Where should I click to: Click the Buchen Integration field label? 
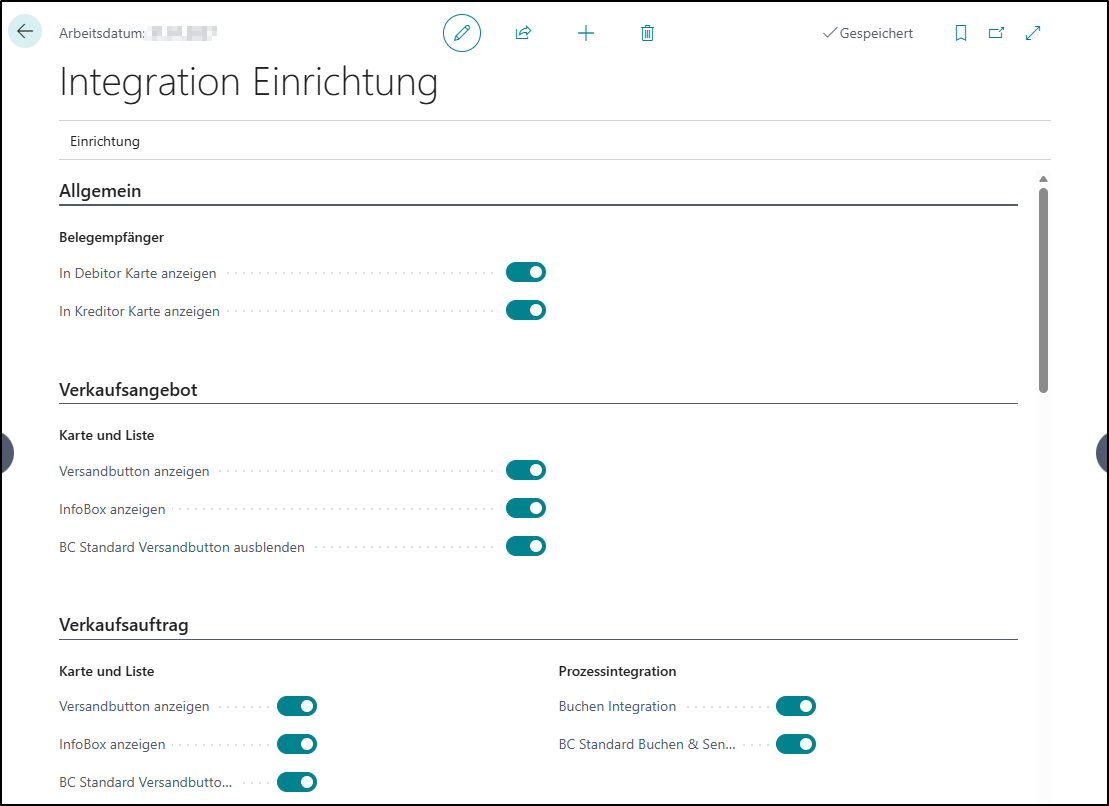617,706
